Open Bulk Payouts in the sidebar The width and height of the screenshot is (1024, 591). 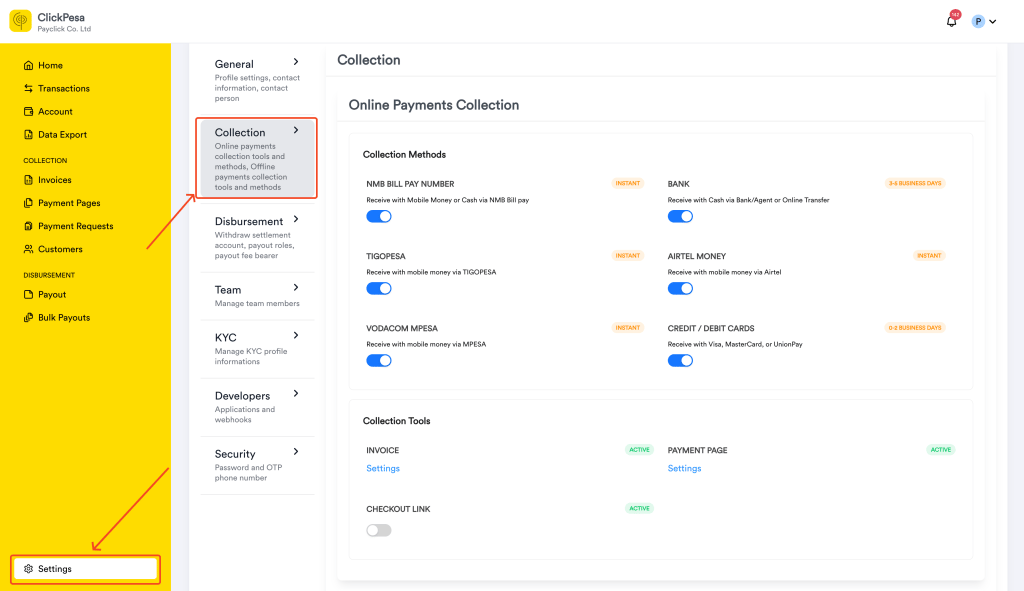coord(64,317)
